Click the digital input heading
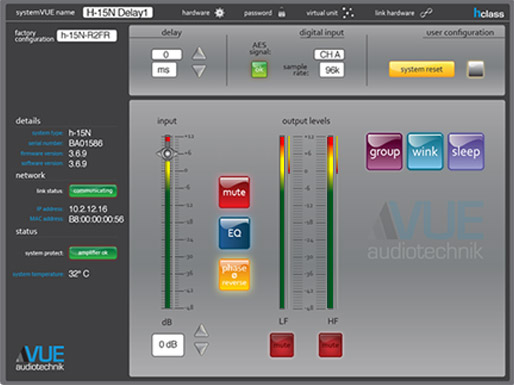The image size is (514, 385). (321, 32)
